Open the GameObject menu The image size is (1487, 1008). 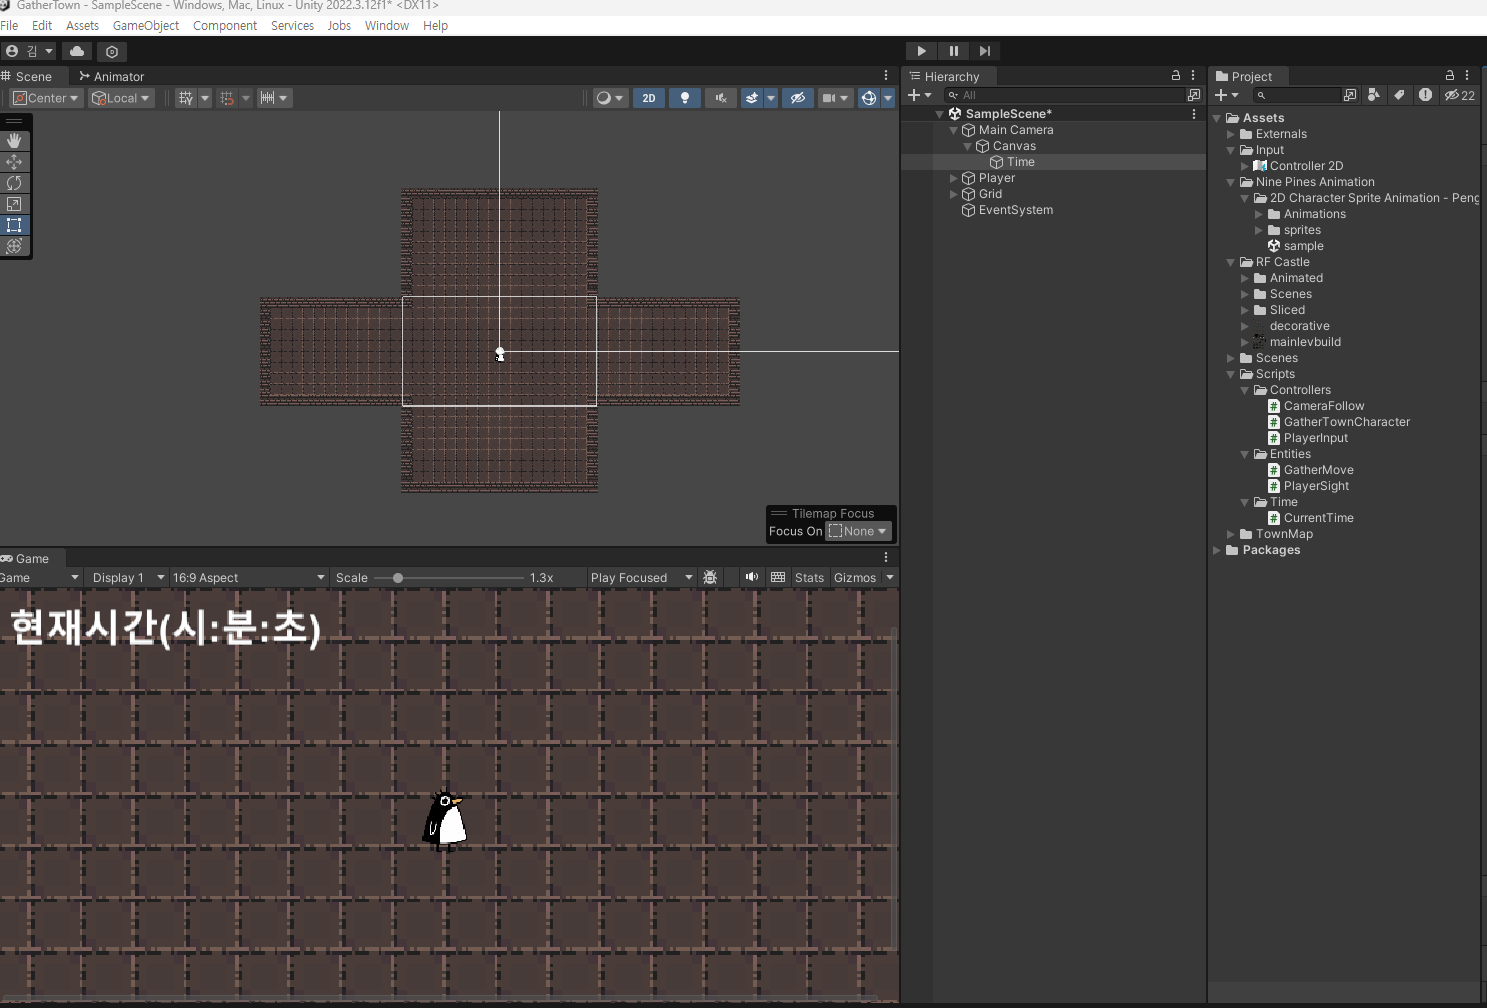146,26
